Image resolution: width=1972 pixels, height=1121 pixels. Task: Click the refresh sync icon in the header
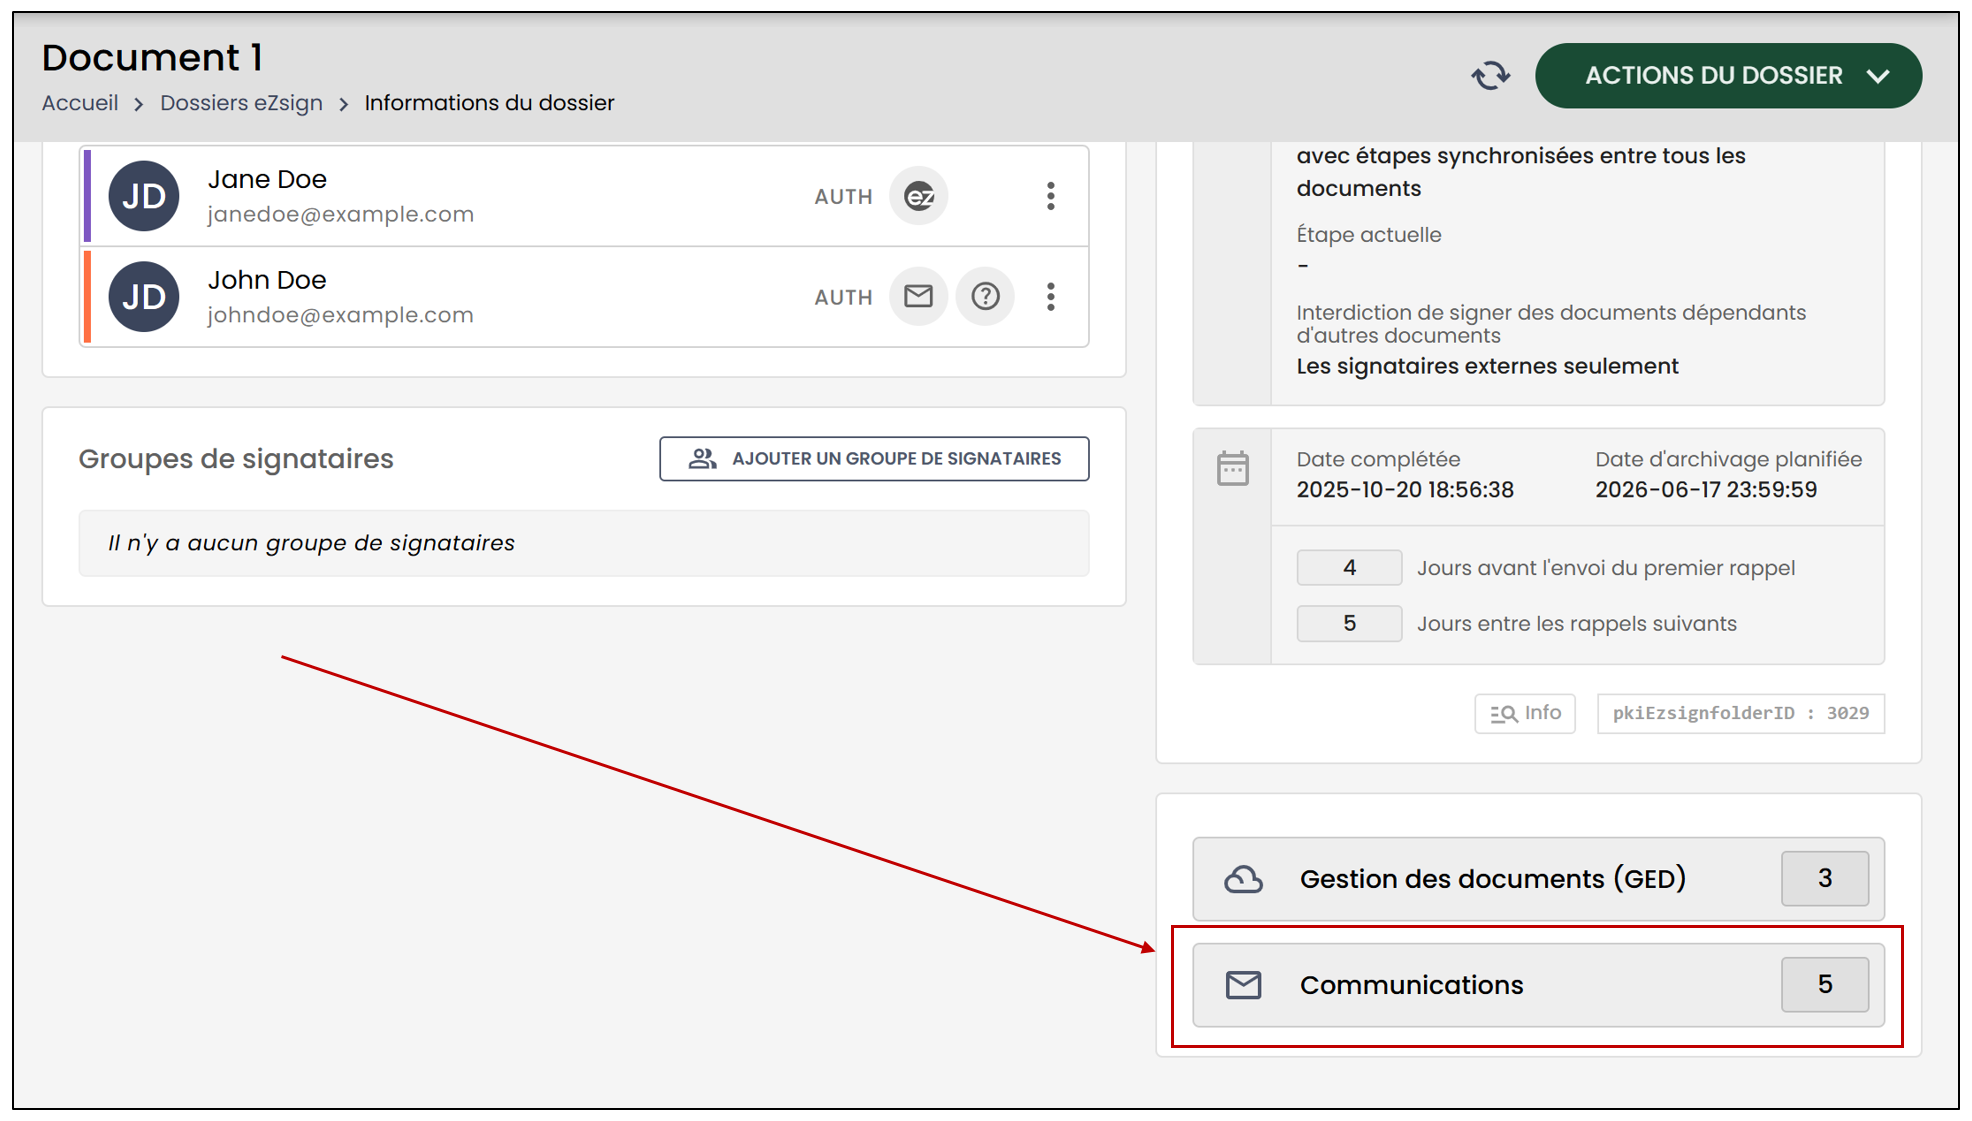[1490, 76]
